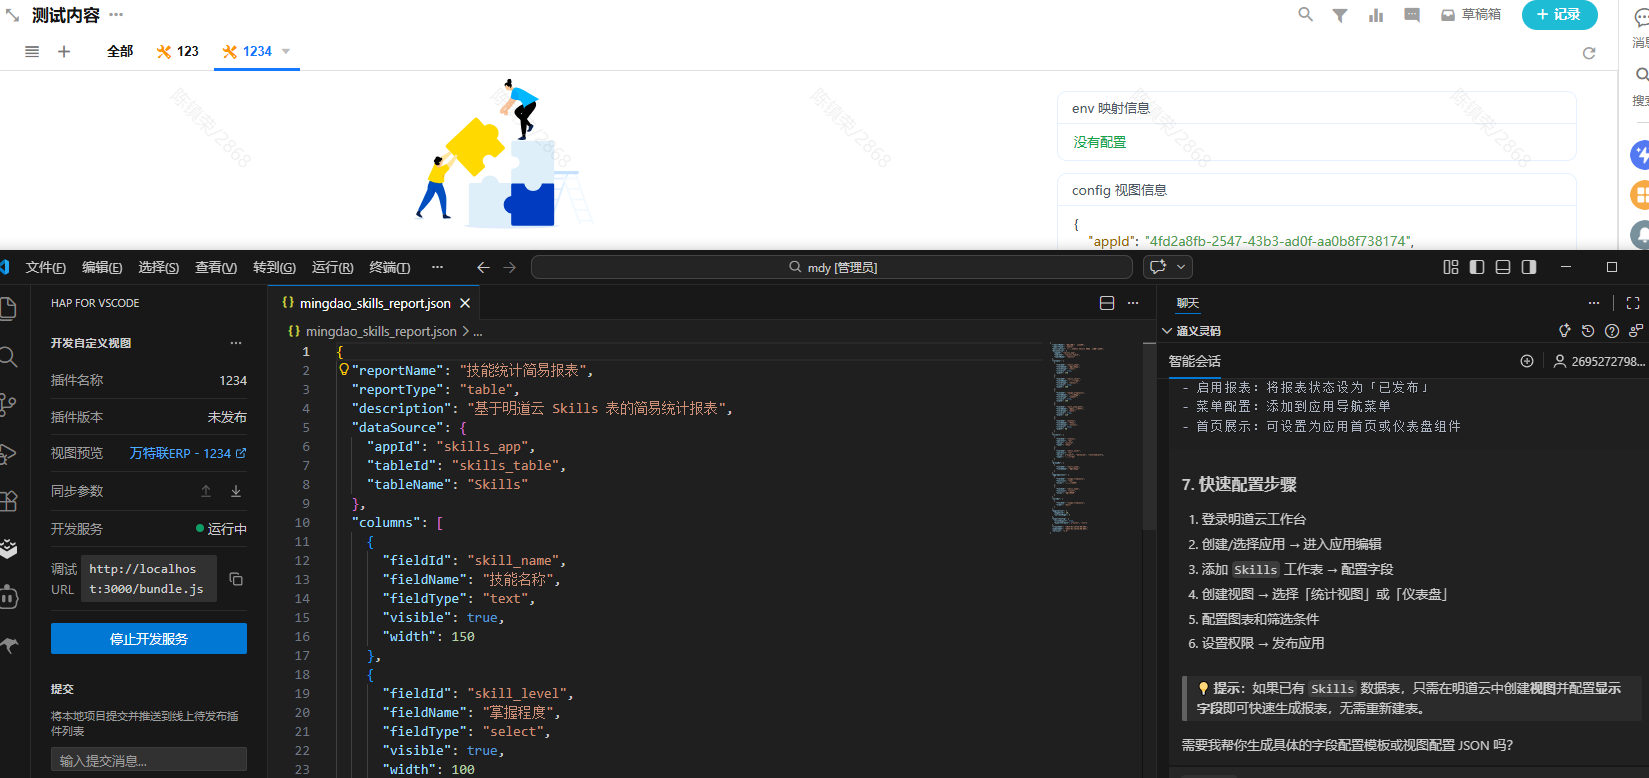Refresh the 1234 view with the reload icon
The image size is (1649, 778).
point(1589,53)
